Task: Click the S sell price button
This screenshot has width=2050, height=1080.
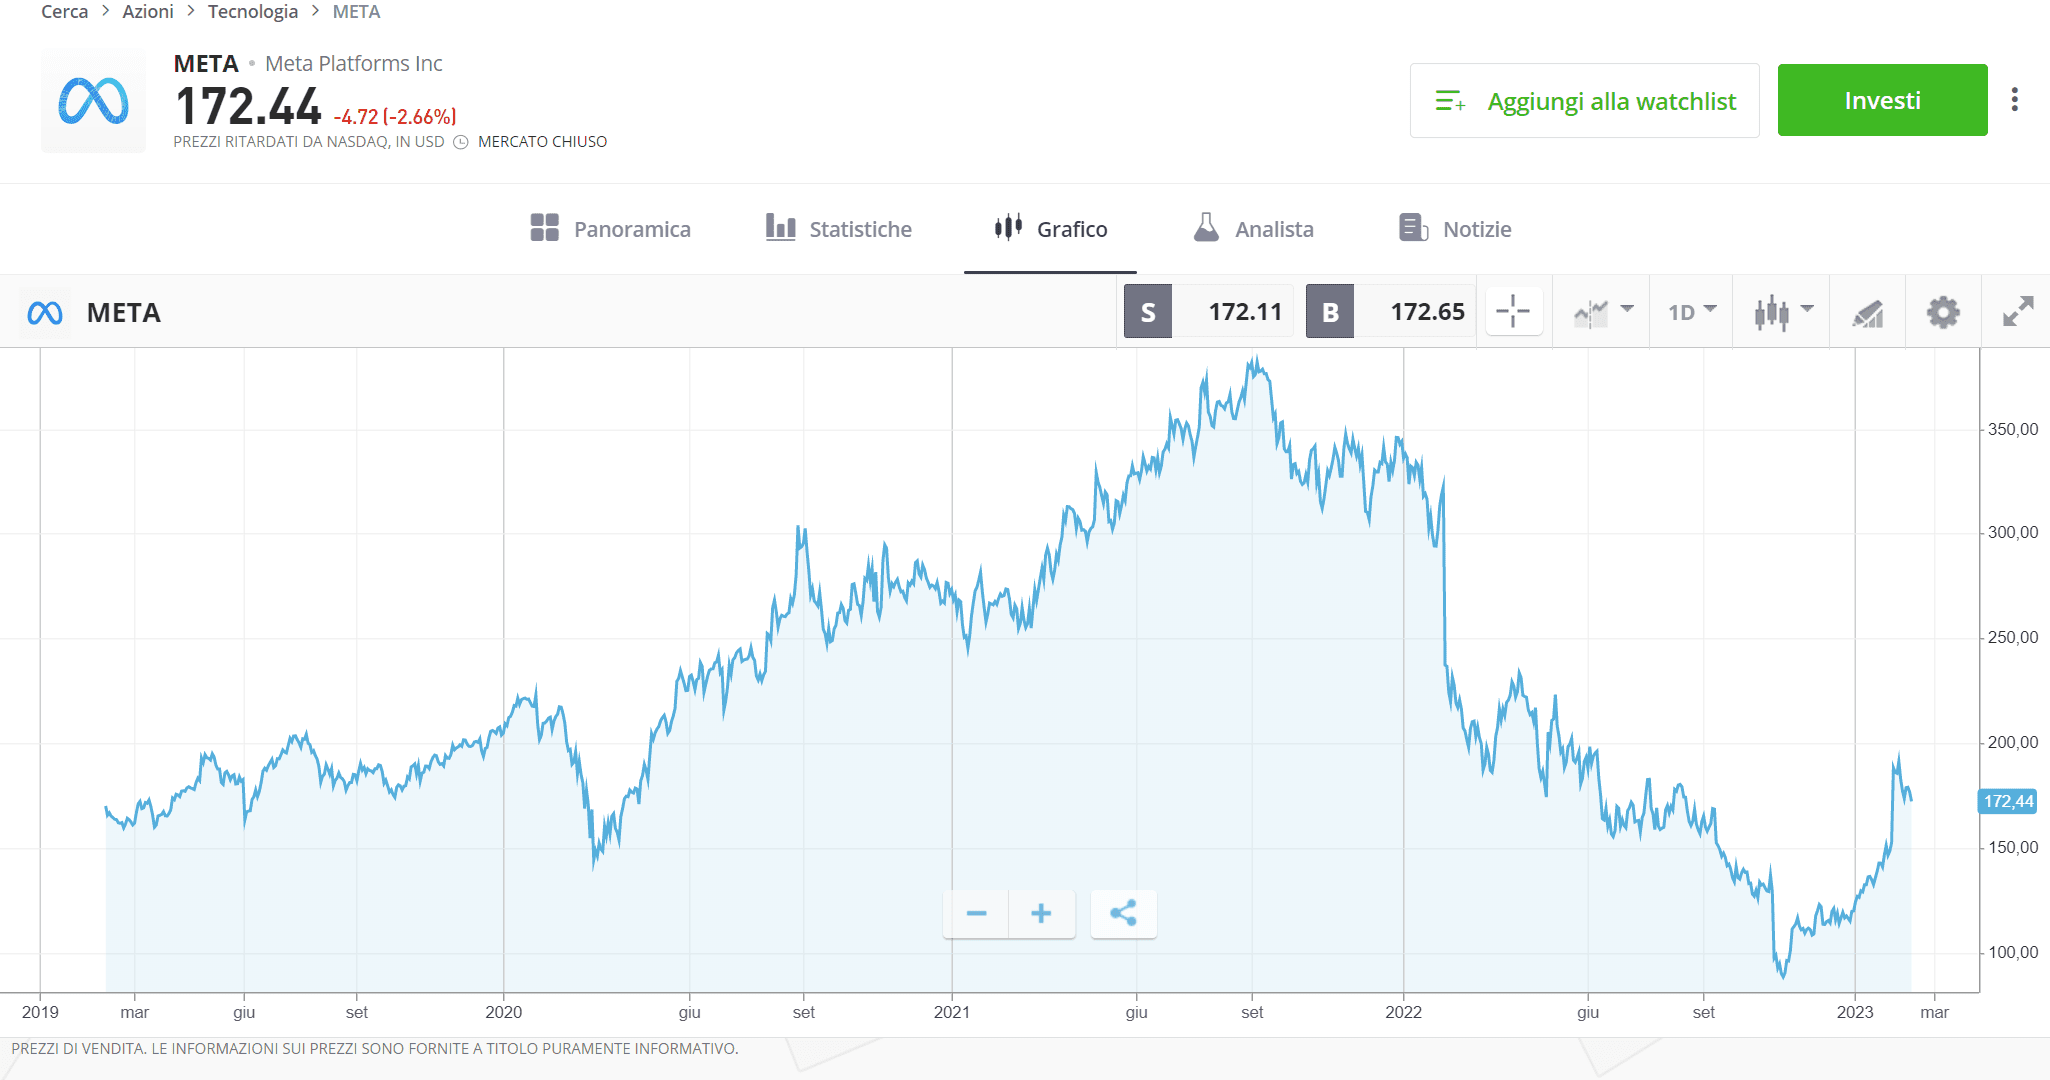Action: [1148, 312]
